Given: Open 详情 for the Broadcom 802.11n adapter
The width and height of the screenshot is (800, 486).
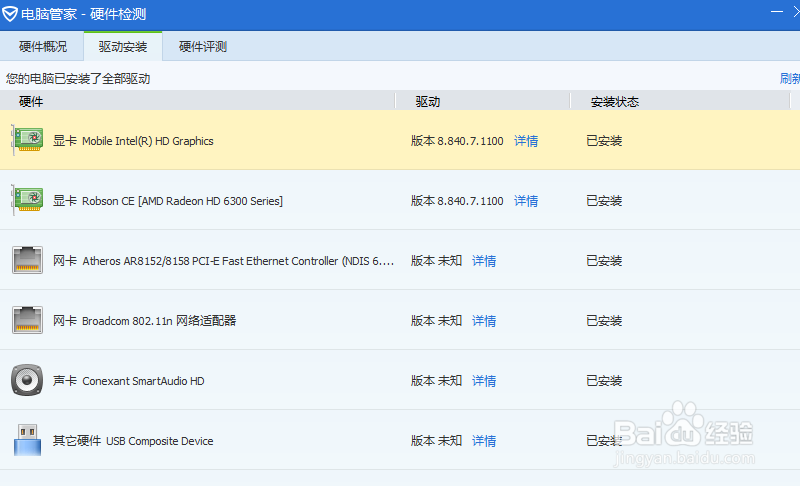Looking at the screenshot, I should click(484, 321).
